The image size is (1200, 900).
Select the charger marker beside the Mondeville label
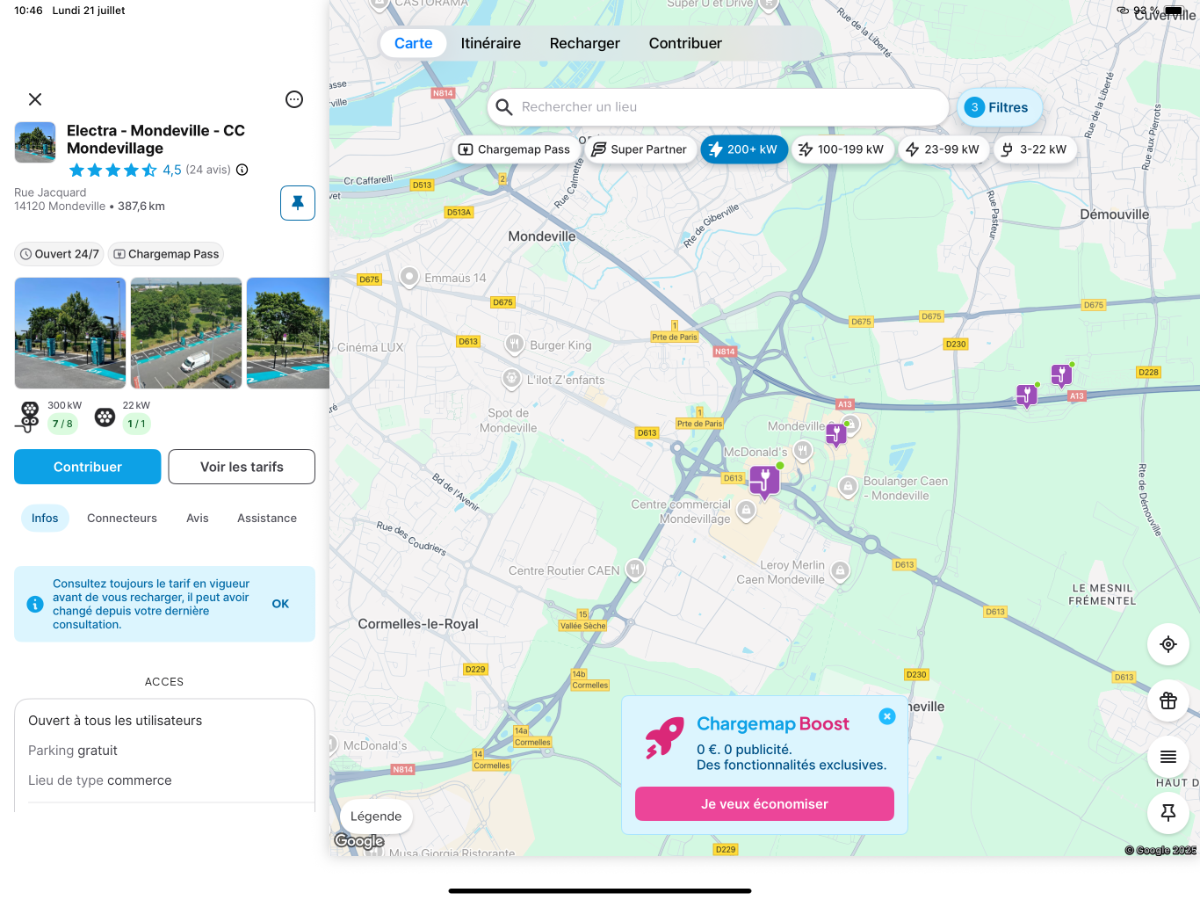(x=836, y=434)
